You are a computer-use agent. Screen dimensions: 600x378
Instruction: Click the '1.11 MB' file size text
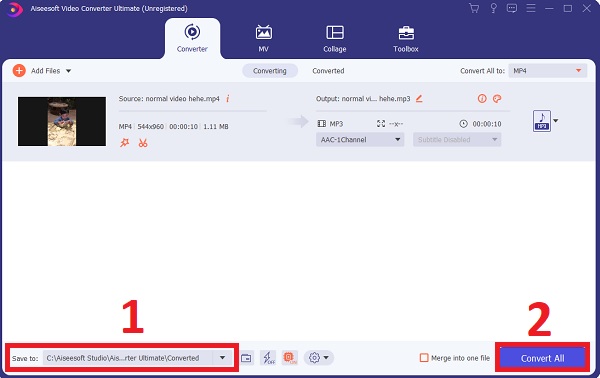(x=216, y=127)
